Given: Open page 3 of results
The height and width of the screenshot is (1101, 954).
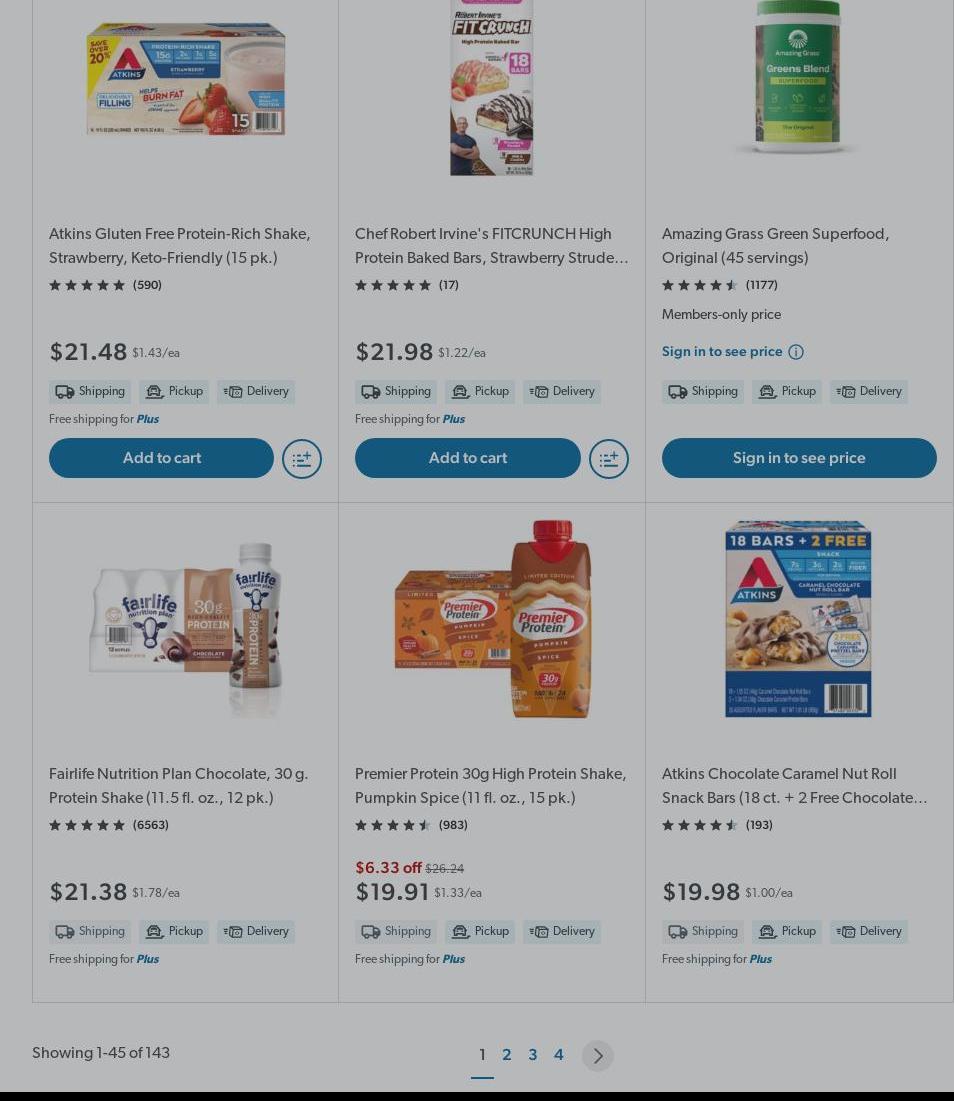Looking at the screenshot, I should [x=533, y=1055].
